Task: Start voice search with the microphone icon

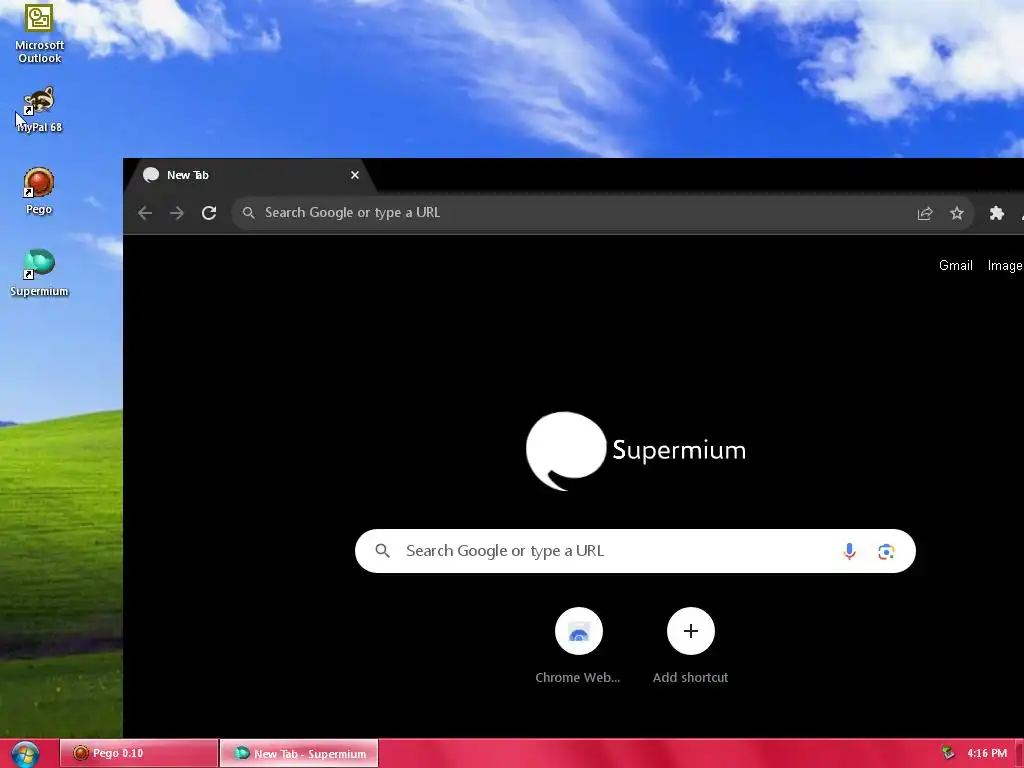Action: click(849, 551)
